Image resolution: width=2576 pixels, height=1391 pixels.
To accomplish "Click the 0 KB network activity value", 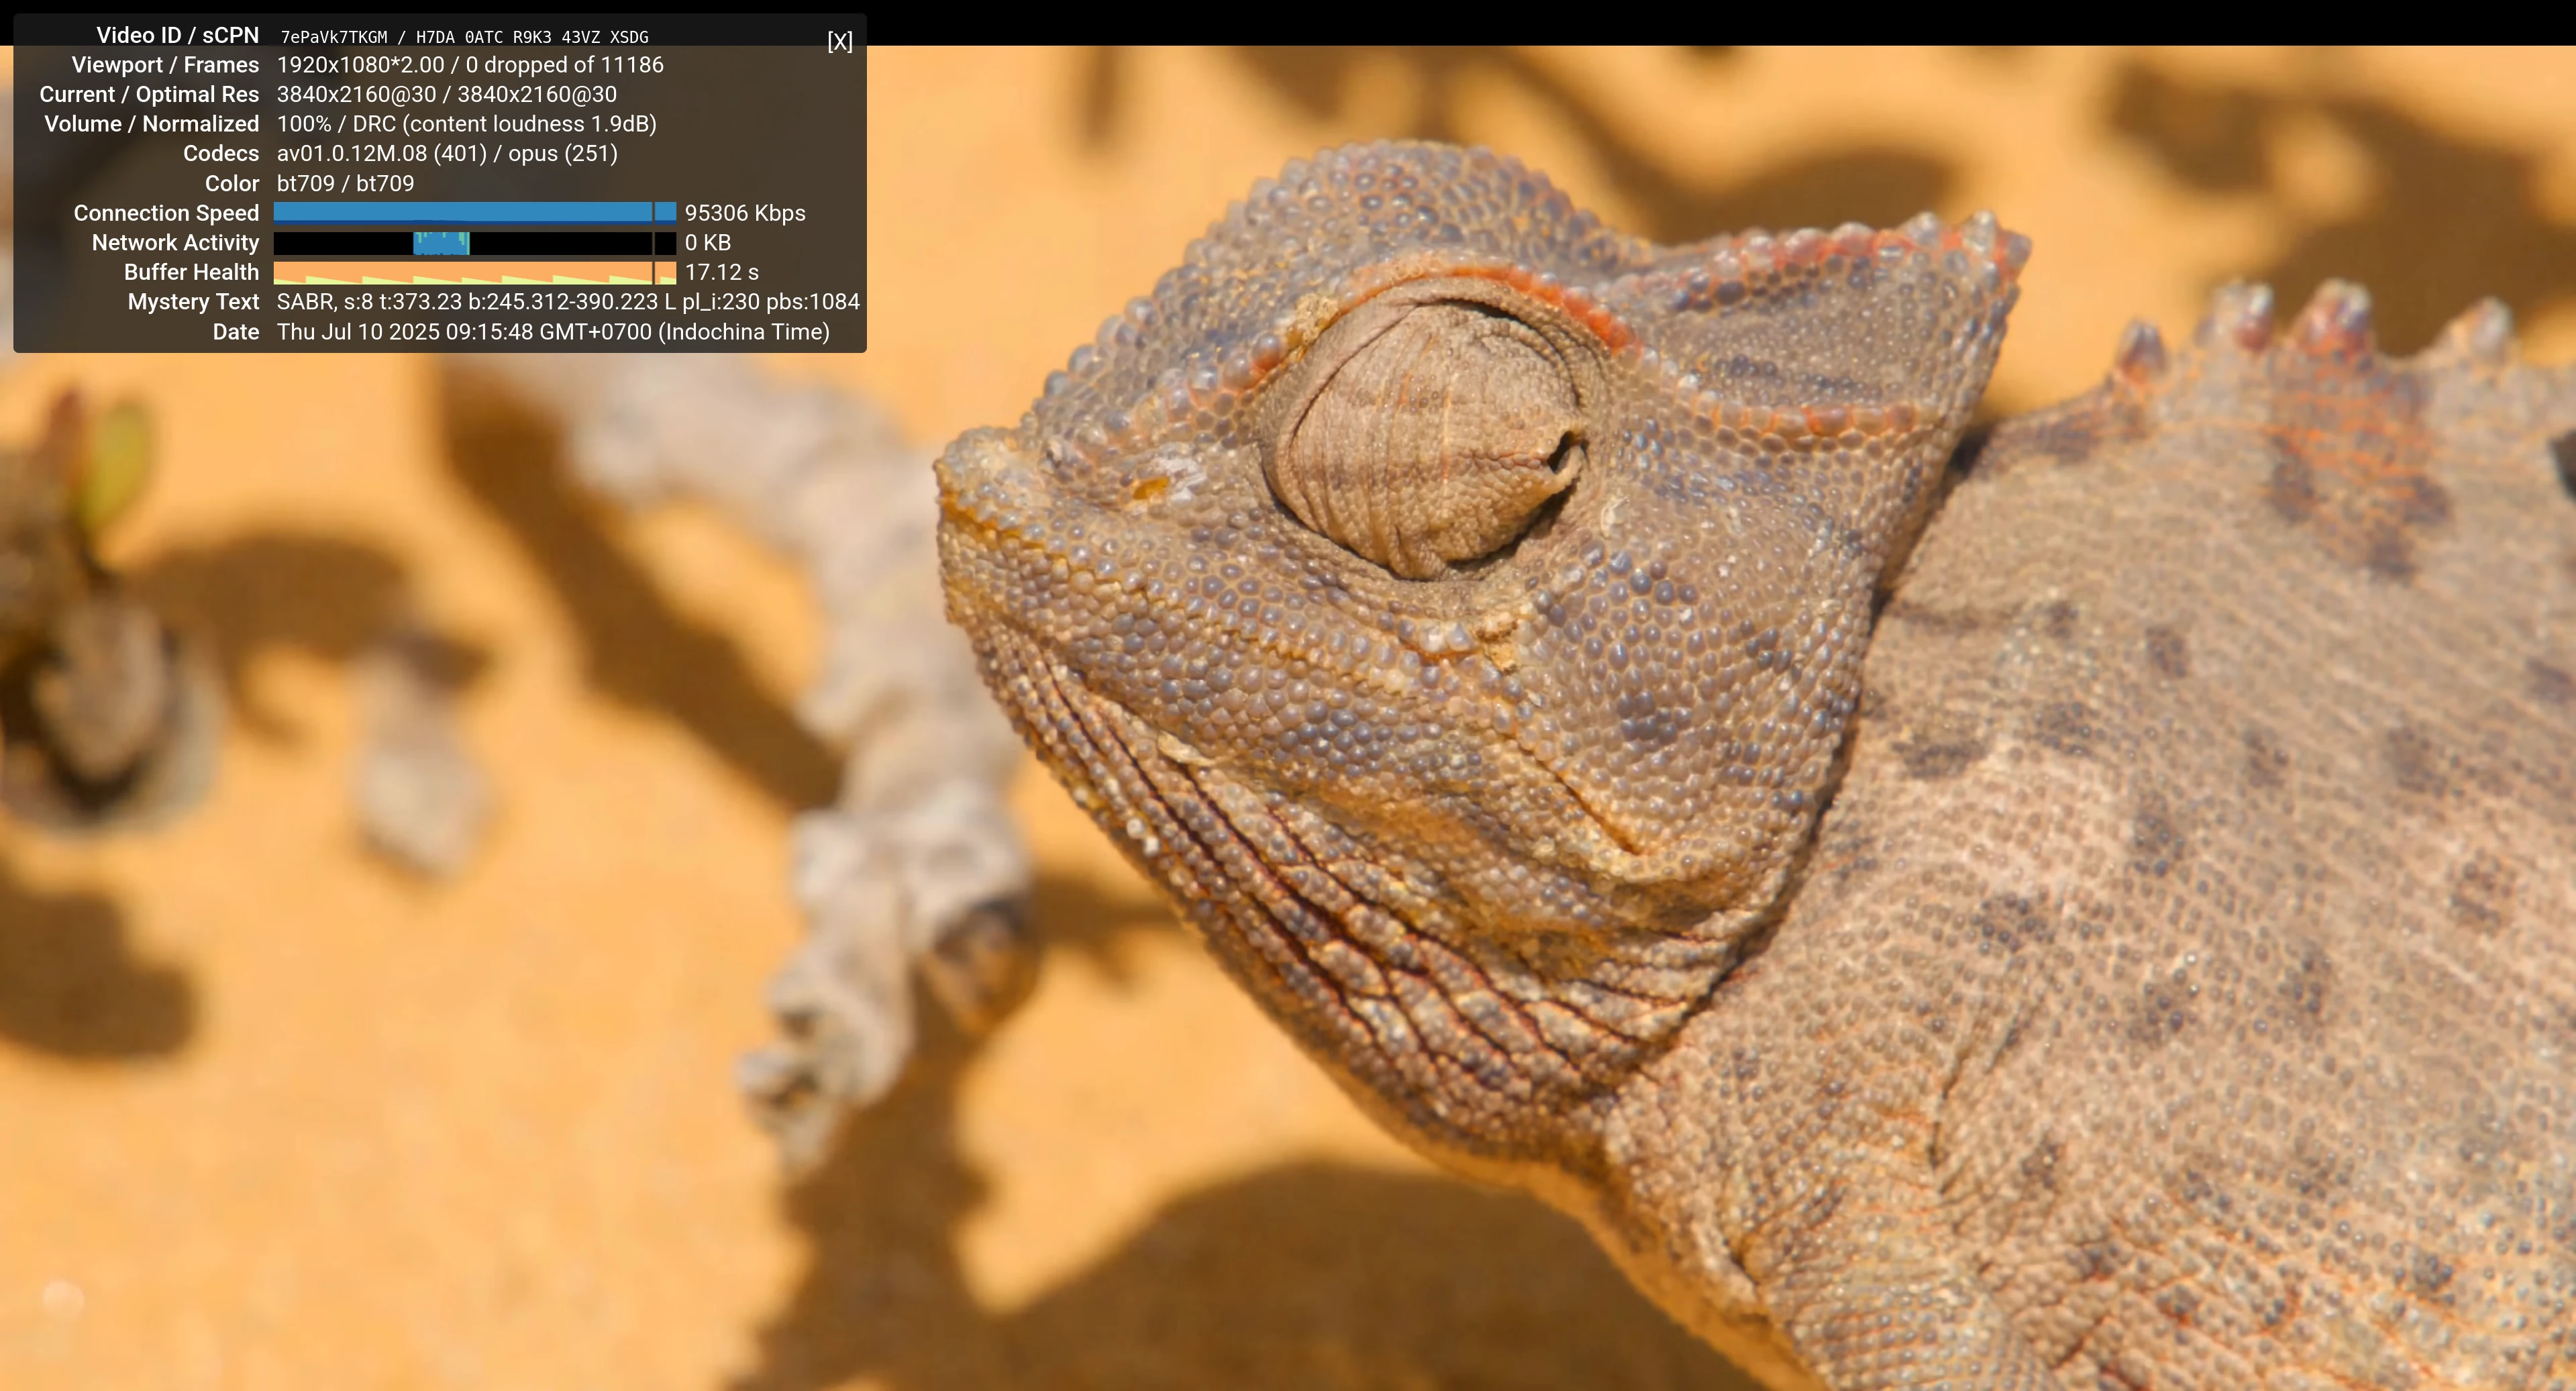I will (x=708, y=243).
